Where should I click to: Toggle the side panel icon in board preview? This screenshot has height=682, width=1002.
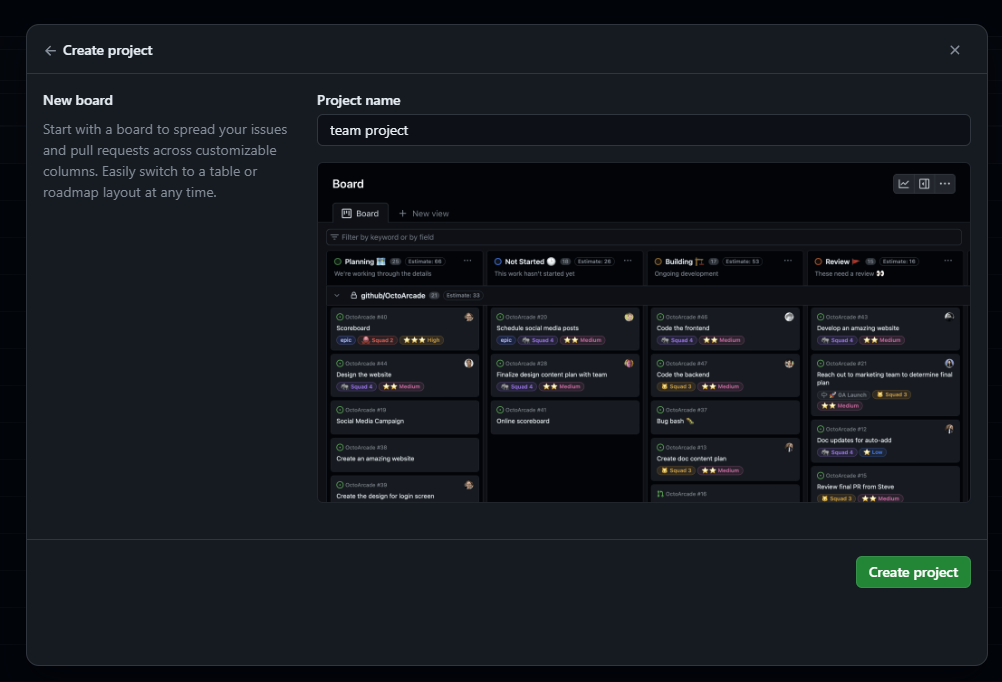click(924, 184)
